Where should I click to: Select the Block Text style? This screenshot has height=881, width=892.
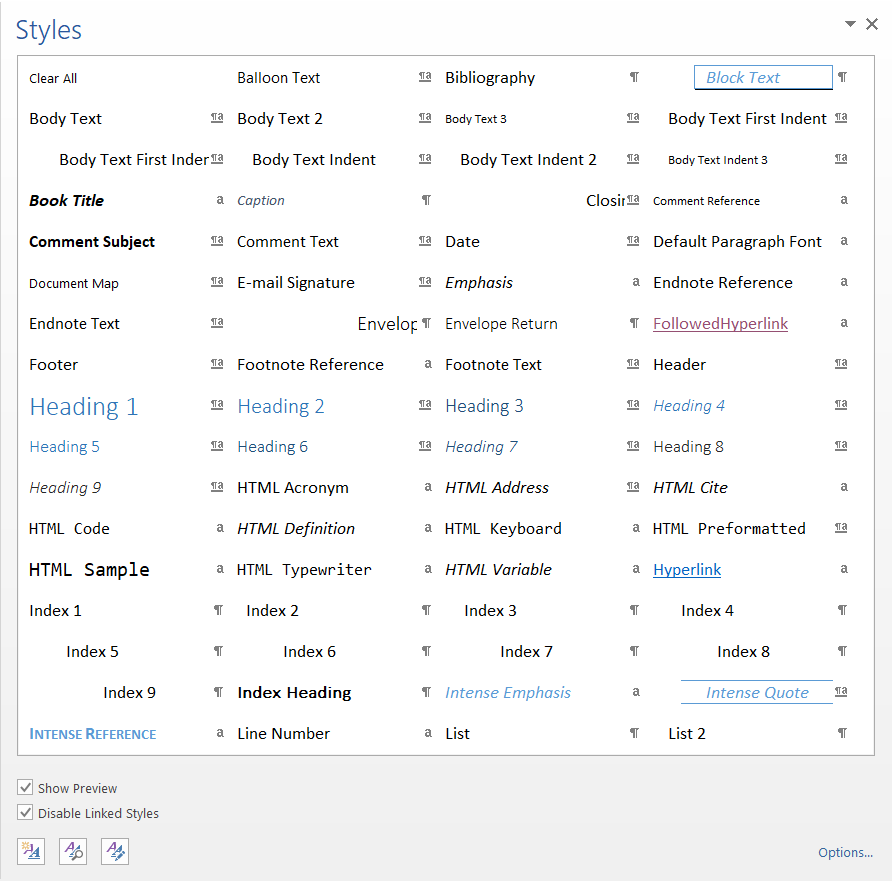pos(763,77)
